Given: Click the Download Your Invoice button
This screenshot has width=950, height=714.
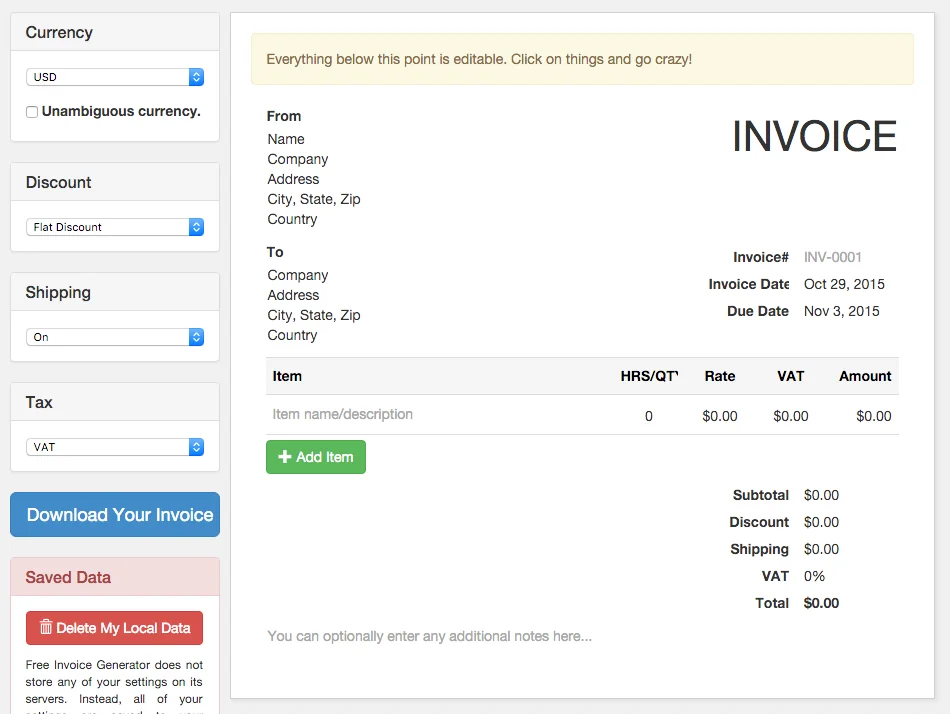Looking at the screenshot, I should point(114,514).
